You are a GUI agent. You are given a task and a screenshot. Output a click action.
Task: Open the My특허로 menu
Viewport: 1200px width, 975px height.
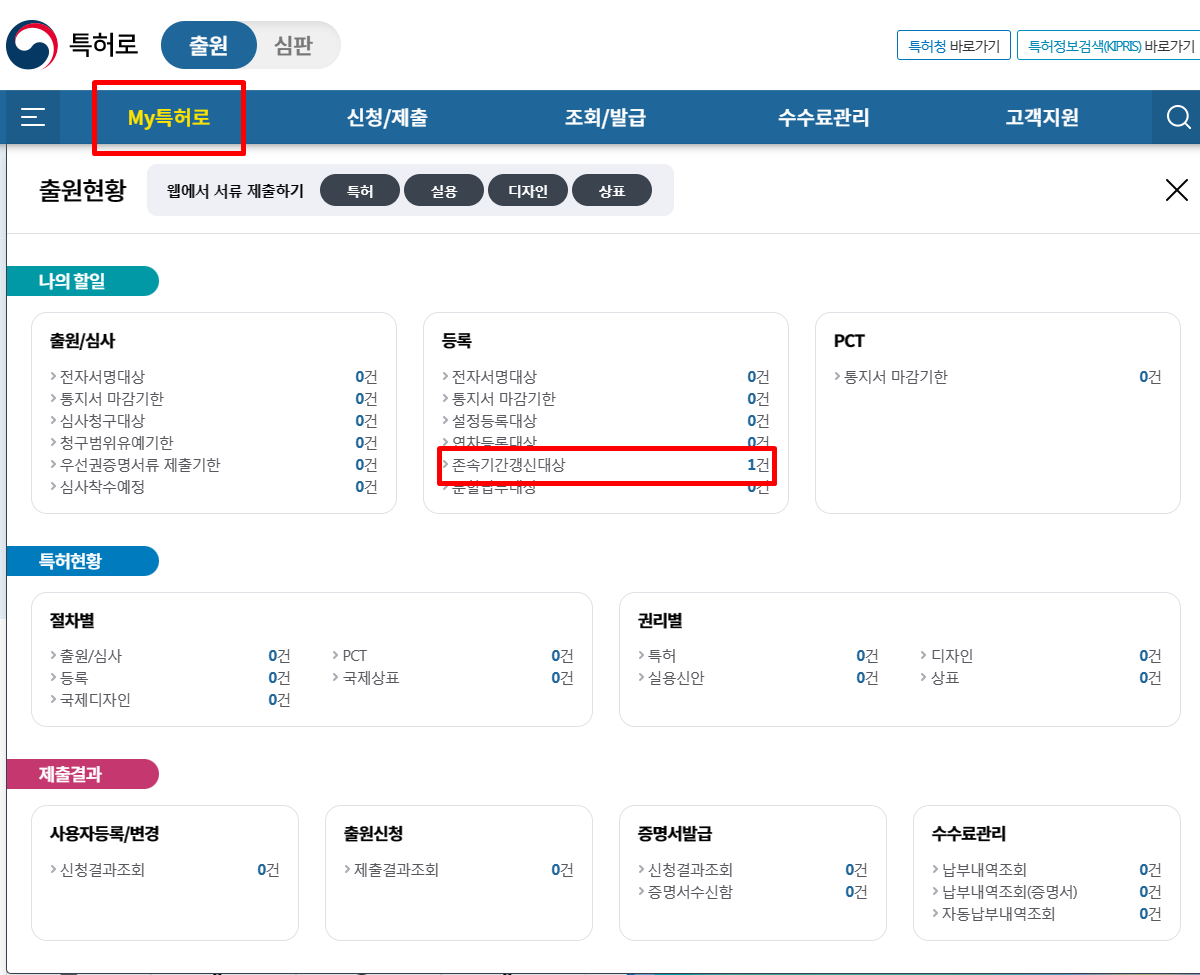pos(169,118)
